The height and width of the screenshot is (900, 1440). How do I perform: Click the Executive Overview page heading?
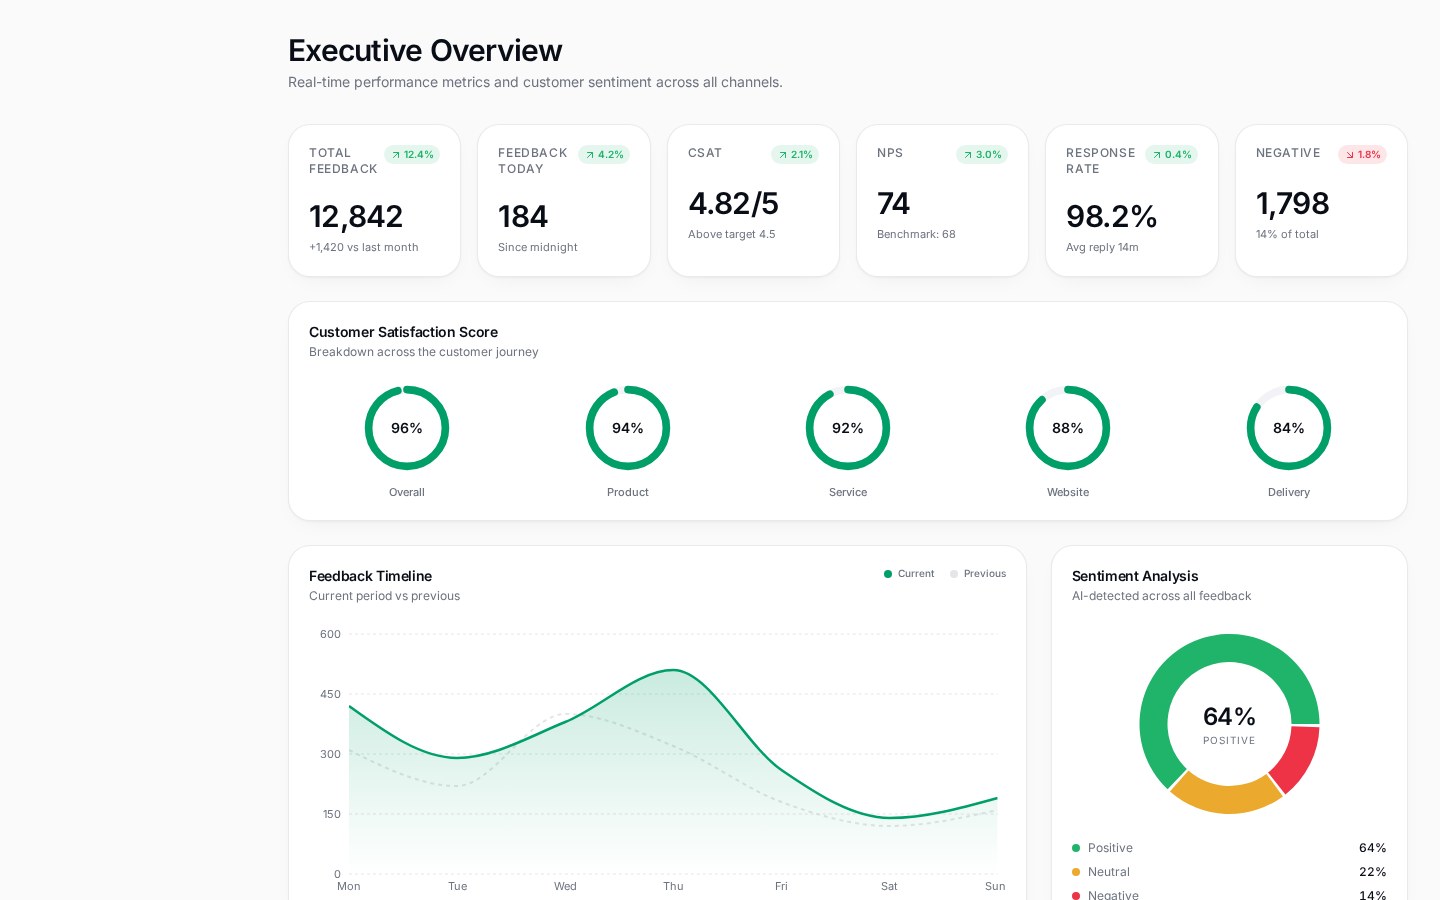(425, 50)
